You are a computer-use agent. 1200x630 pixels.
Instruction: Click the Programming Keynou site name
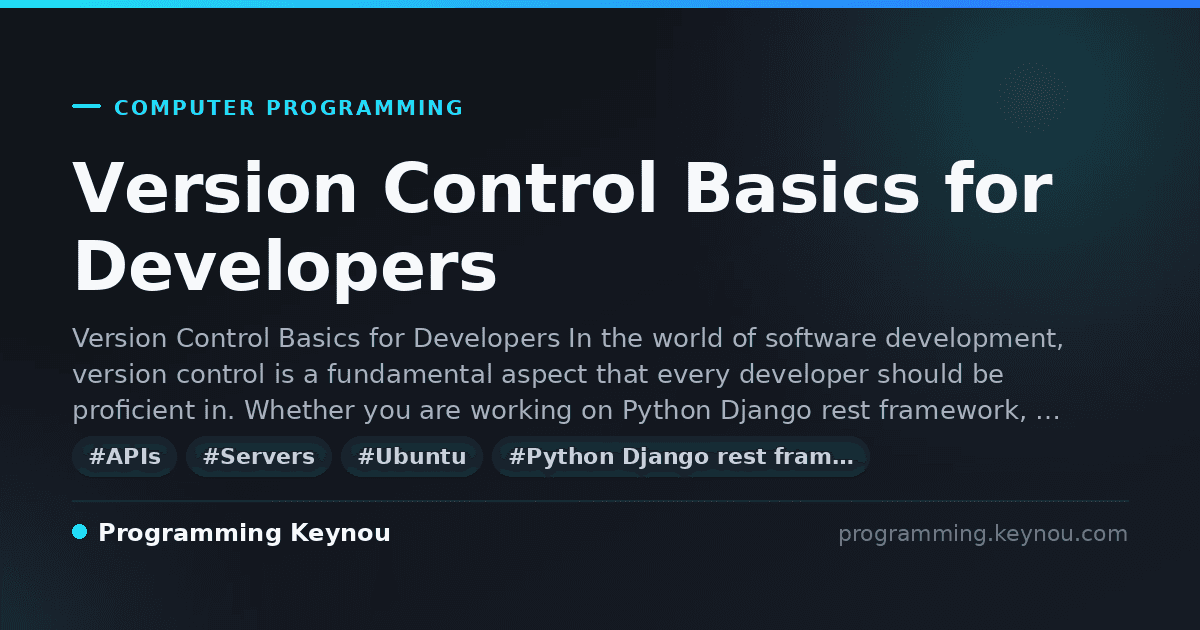(x=244, y=533)
